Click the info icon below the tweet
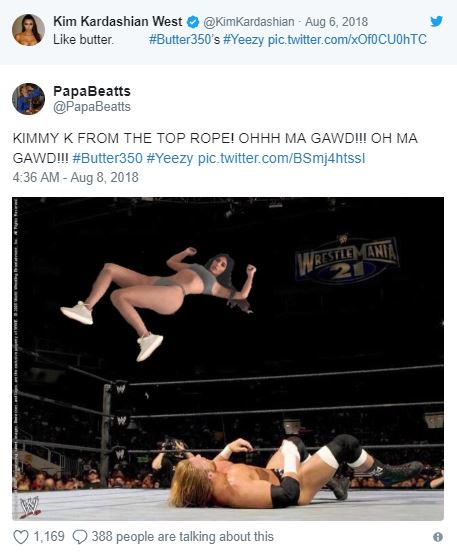Viewport: 457px width, 554px height. coord(438,537)
